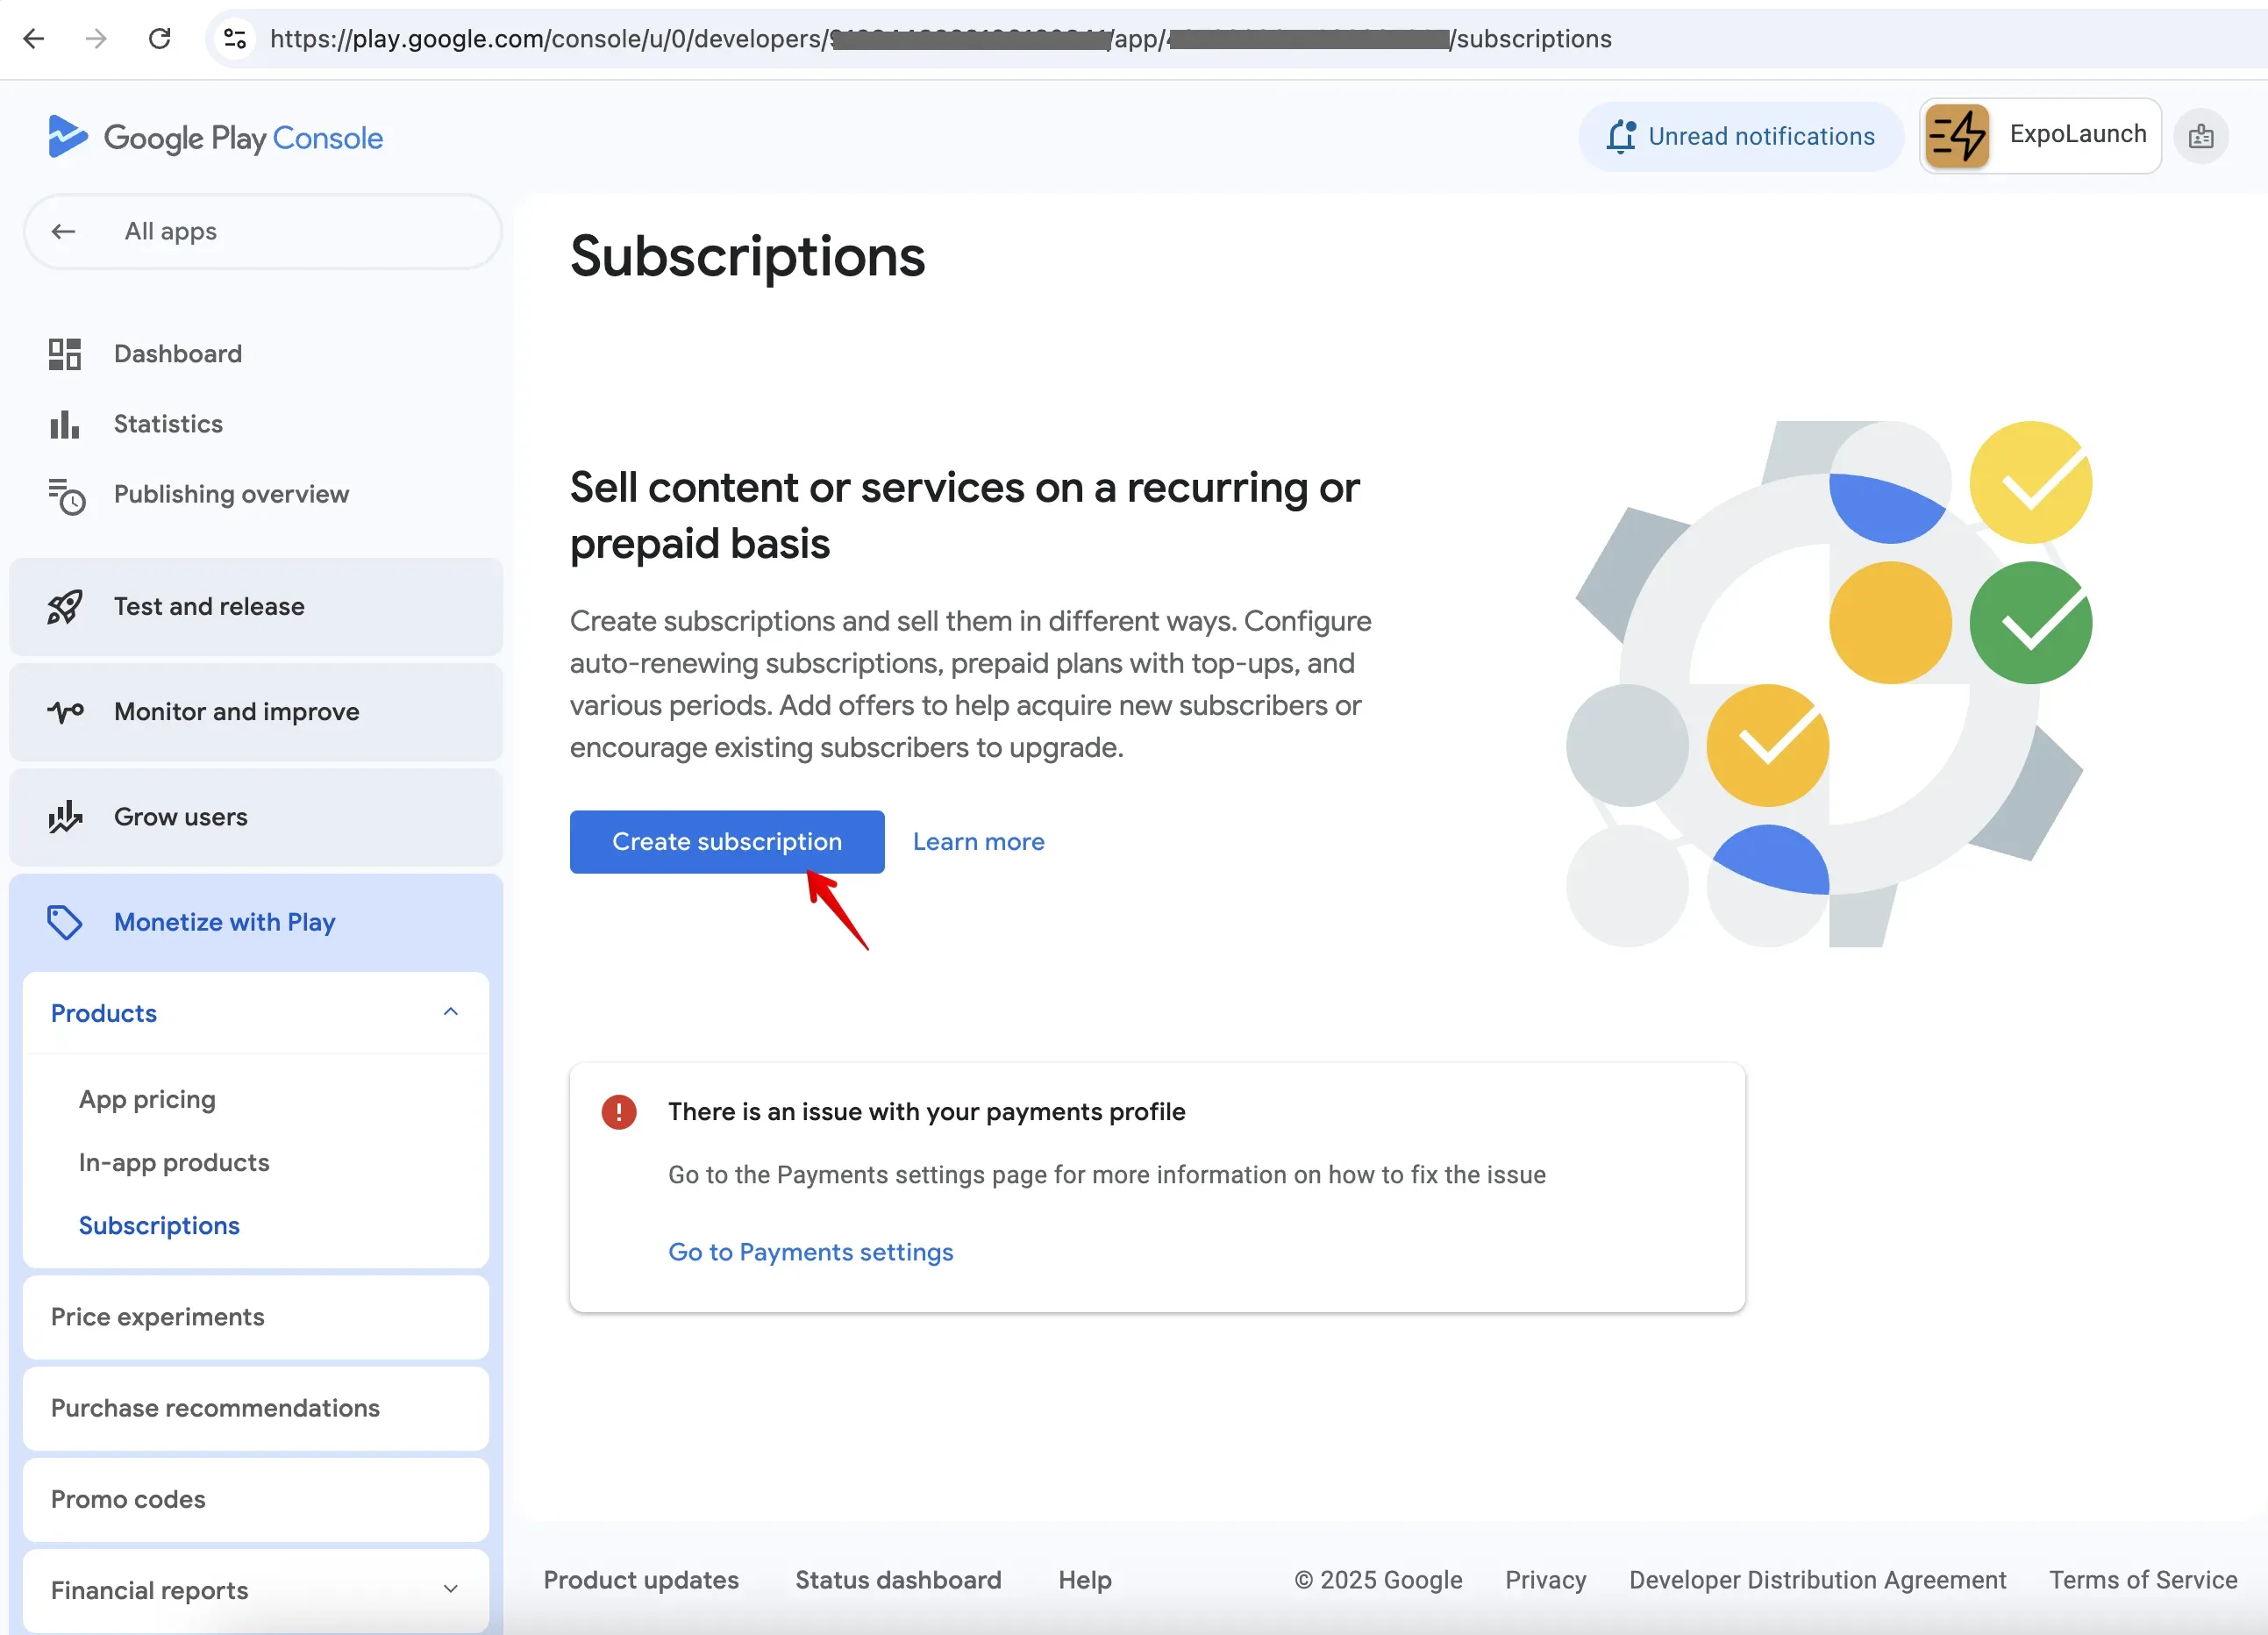The image size is (2268, 1635).
Task: Click the Learn more link
Action: pyautogui.click(x=978, y=842)
